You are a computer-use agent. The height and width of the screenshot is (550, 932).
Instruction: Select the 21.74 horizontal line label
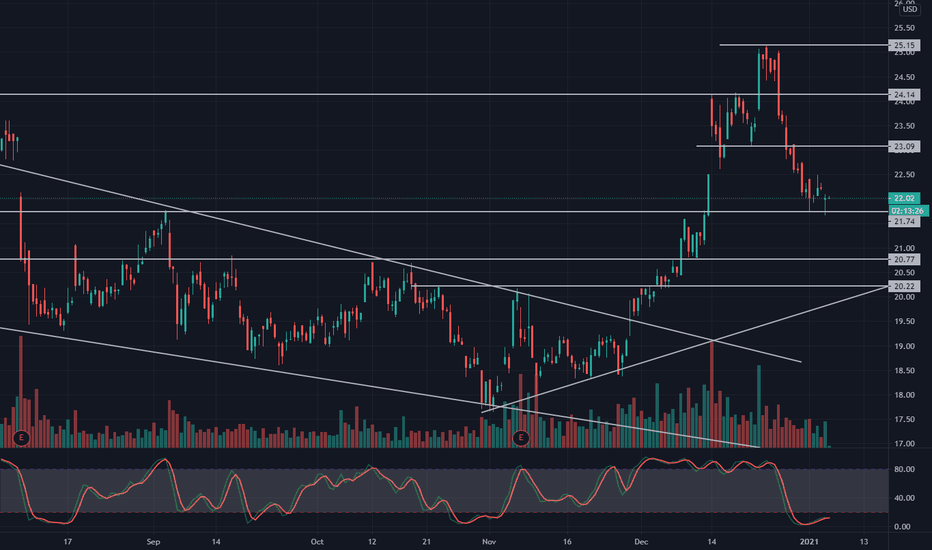[x=904, y=222]
